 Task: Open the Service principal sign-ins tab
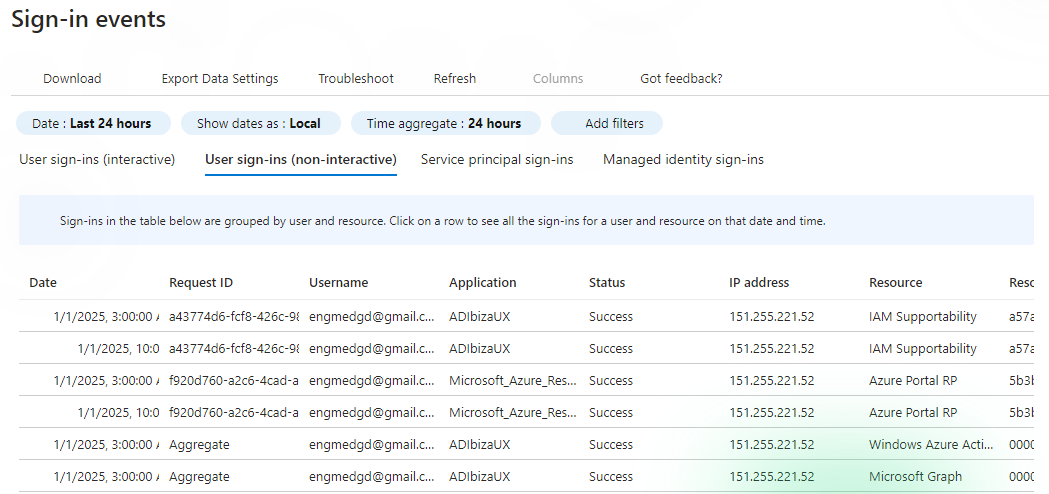coord(497,159)
